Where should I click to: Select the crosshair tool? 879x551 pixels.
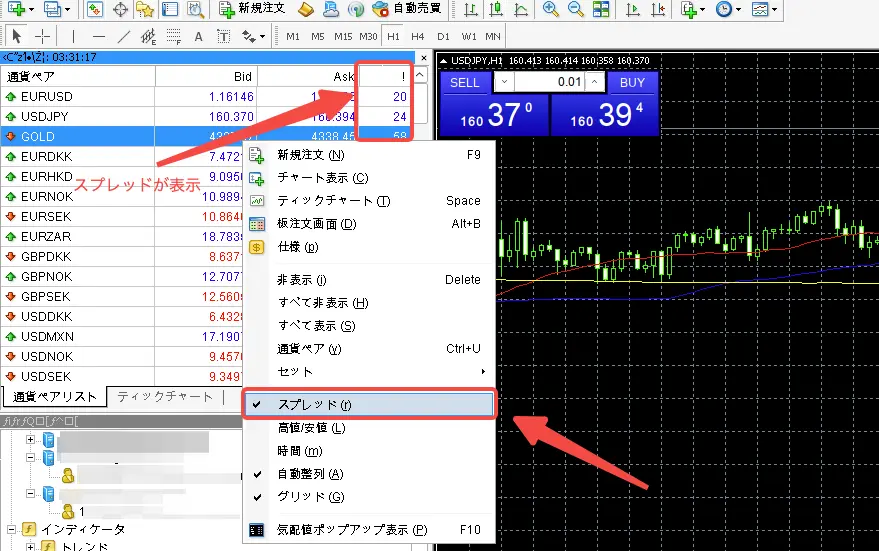click(x=42, y=36)
